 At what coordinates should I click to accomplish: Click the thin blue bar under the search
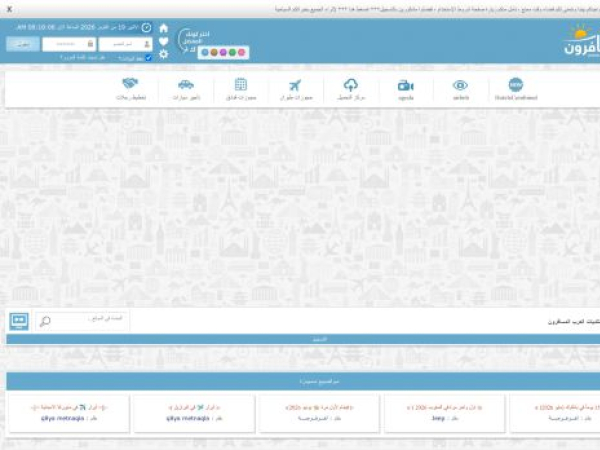[x=303, y=339]
